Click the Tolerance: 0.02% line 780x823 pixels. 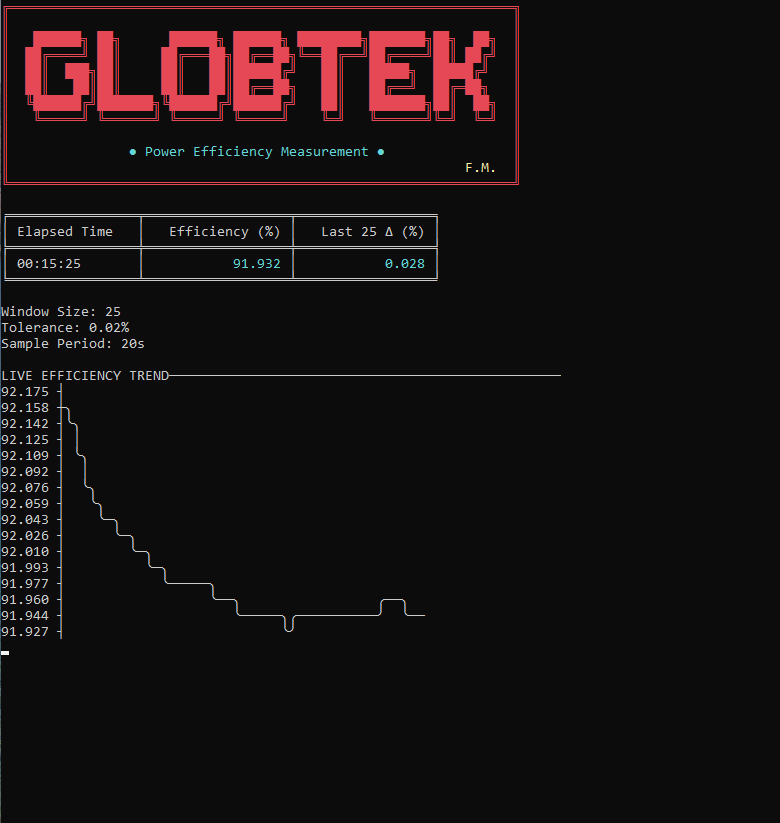[65, 328]
